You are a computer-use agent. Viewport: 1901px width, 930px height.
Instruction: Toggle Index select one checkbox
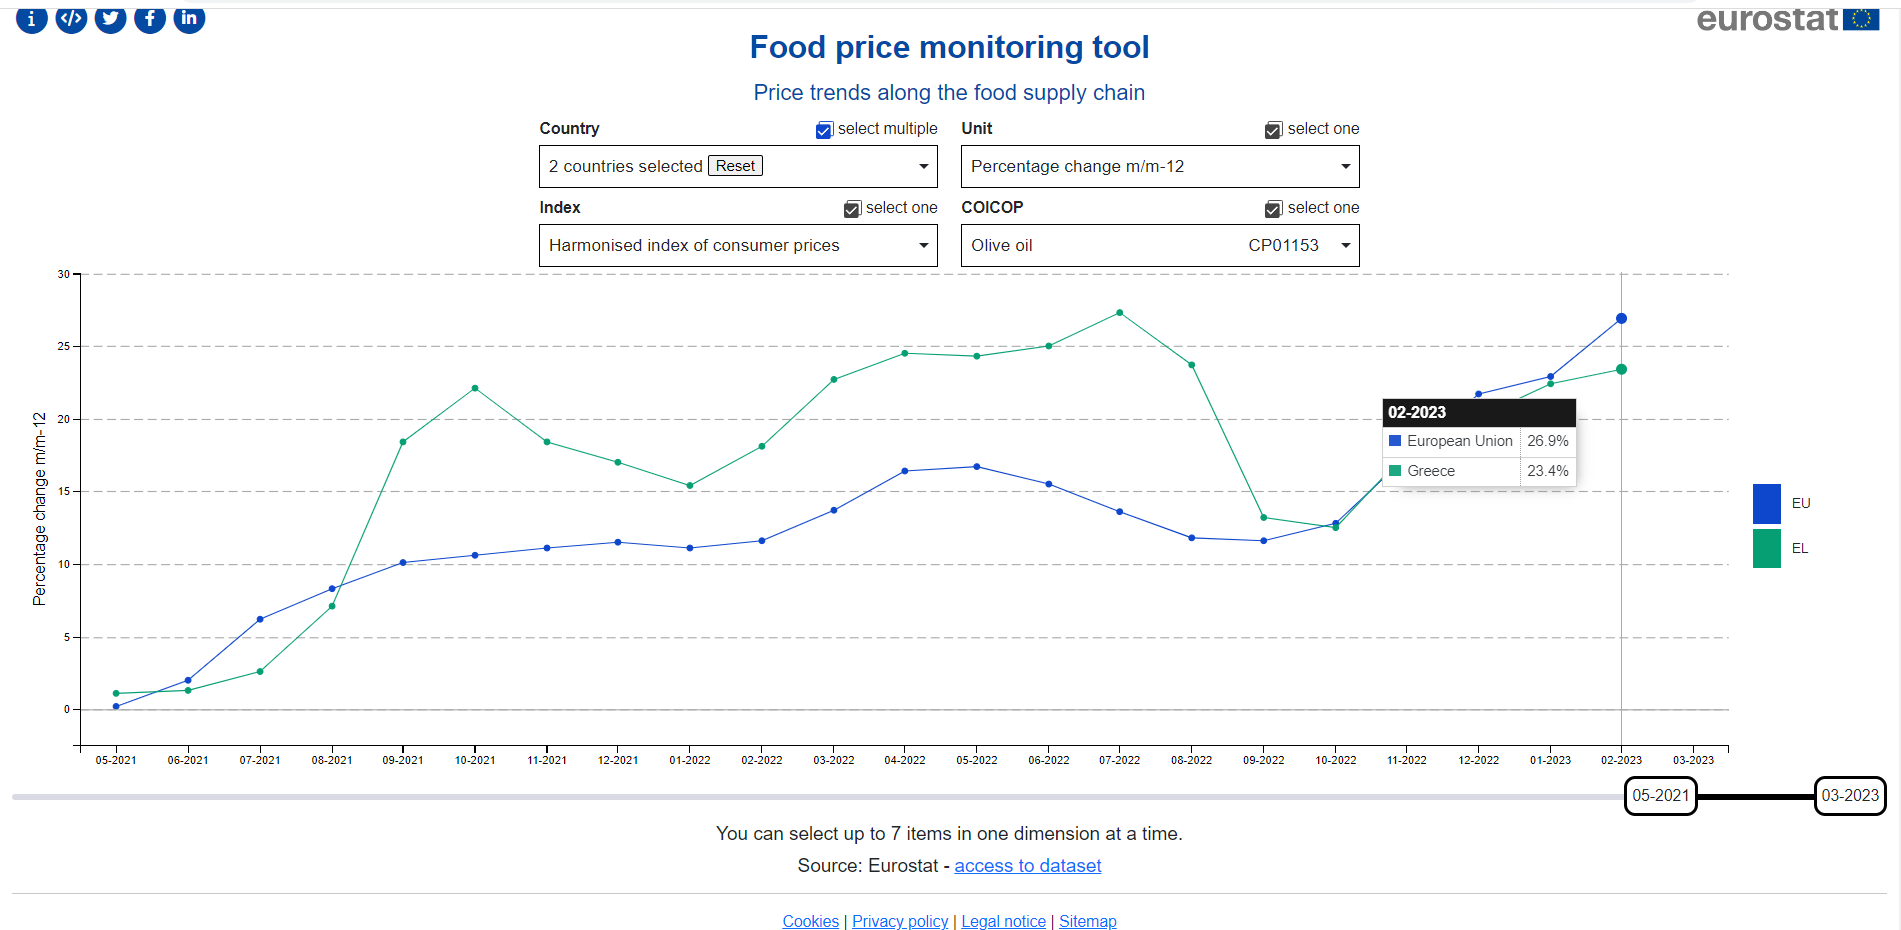(852, 209)
